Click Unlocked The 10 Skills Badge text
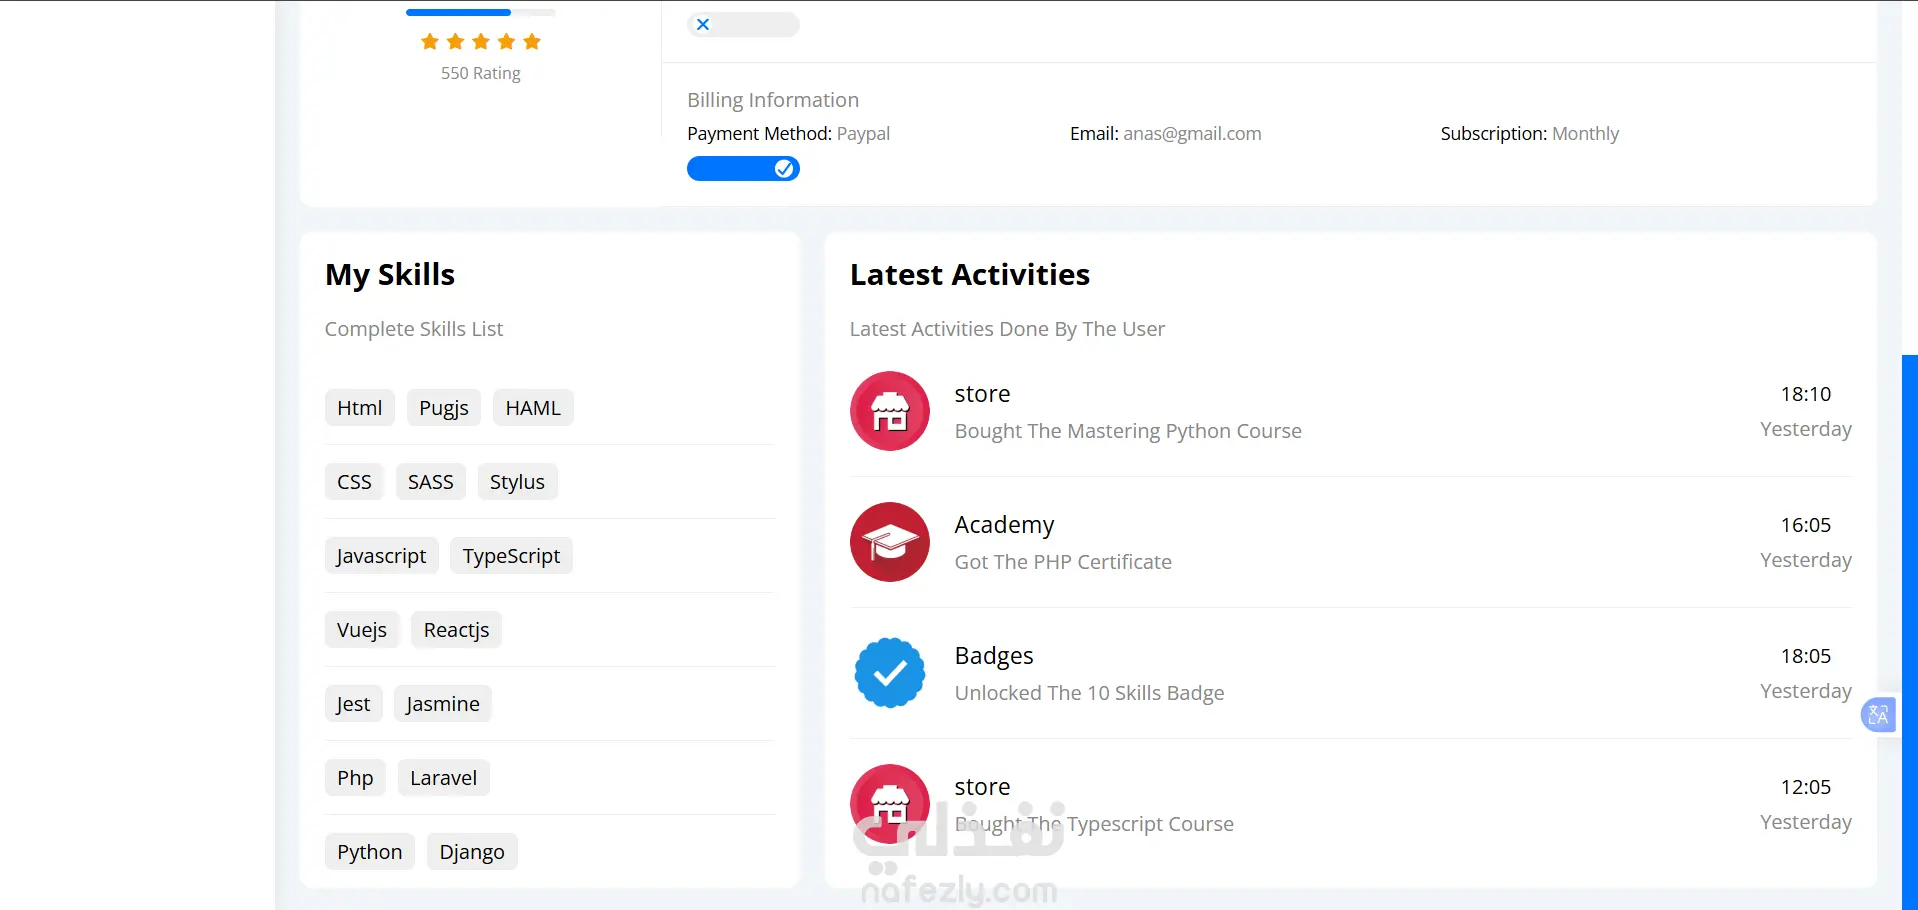This screenshot has width=1918, height=910. pyautogui.click(x=1089, y=693)
